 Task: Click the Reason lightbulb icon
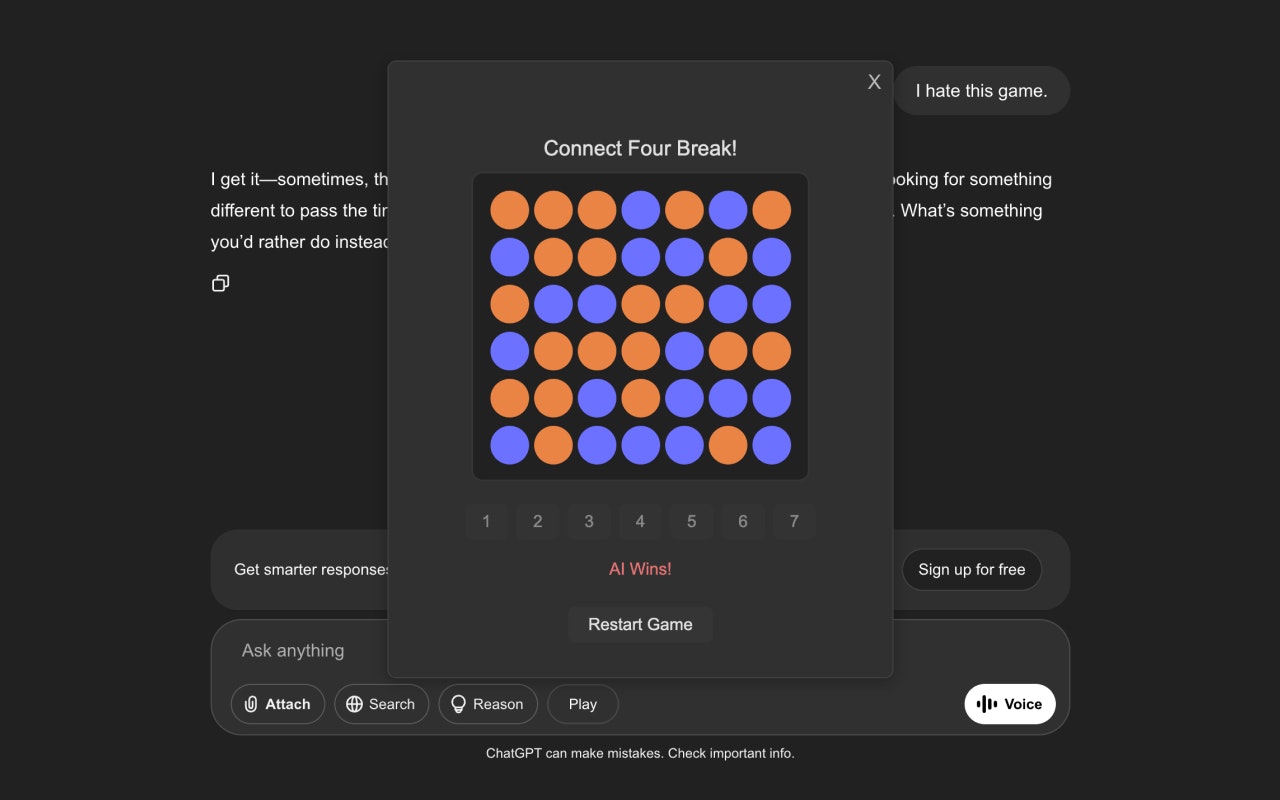tap(459, 704)
